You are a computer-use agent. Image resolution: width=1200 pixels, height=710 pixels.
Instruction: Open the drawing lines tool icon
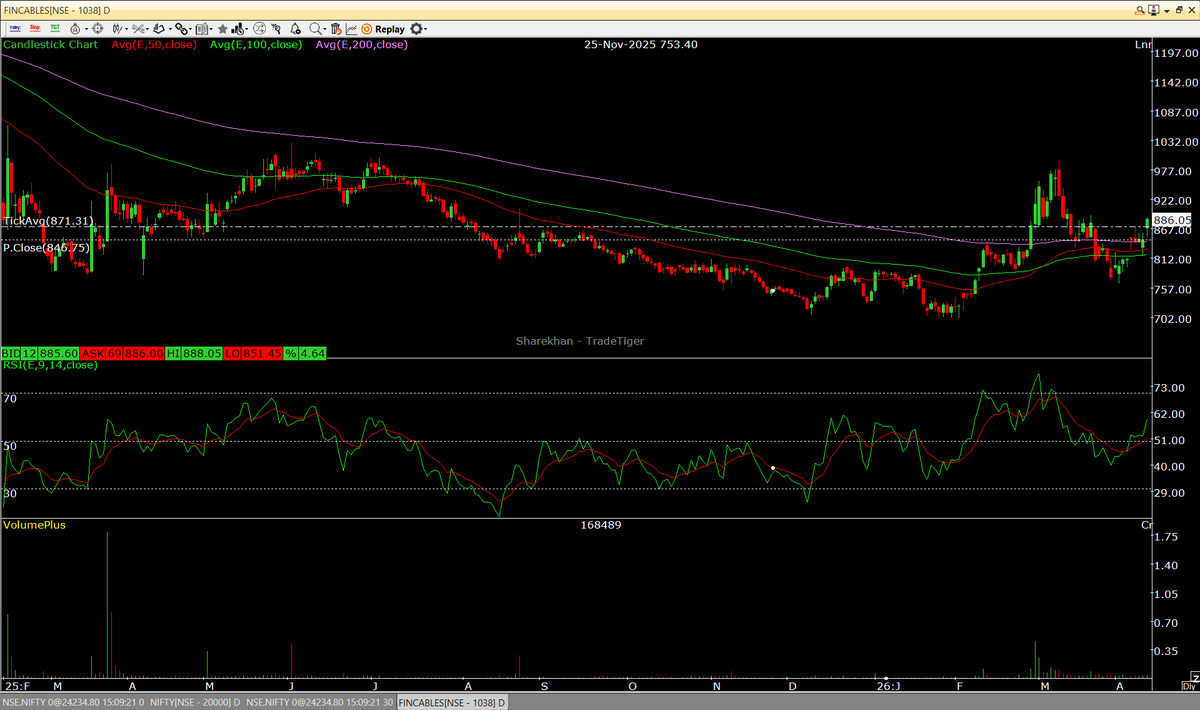pyautogui.click(x=138, y=29)
